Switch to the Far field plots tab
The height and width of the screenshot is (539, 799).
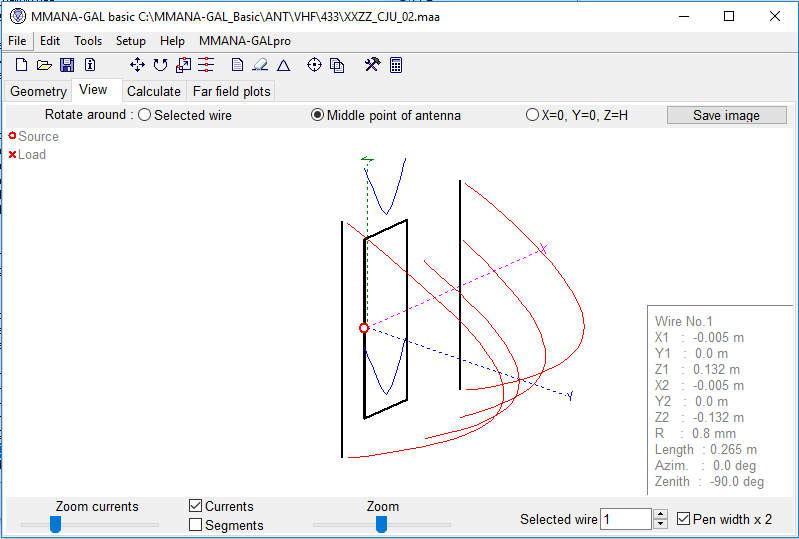[231, 91]
